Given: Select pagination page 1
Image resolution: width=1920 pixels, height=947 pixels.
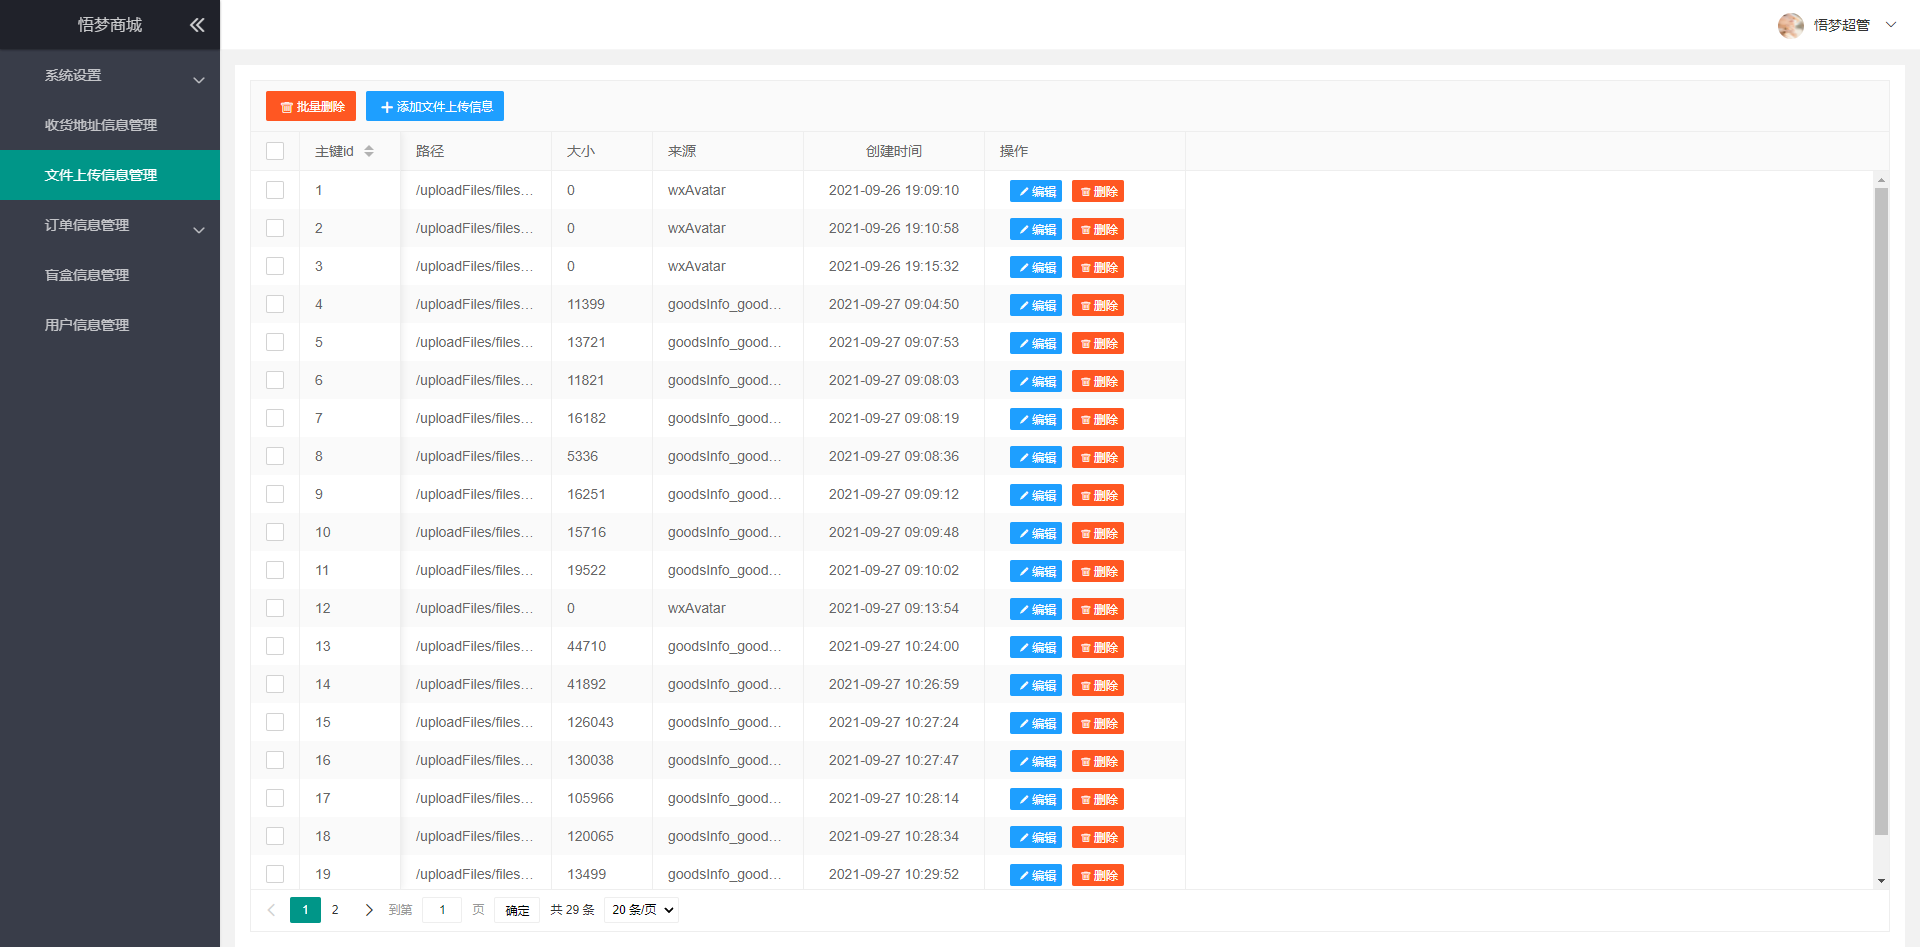Looking at the screenshot, I should (305, 910).
